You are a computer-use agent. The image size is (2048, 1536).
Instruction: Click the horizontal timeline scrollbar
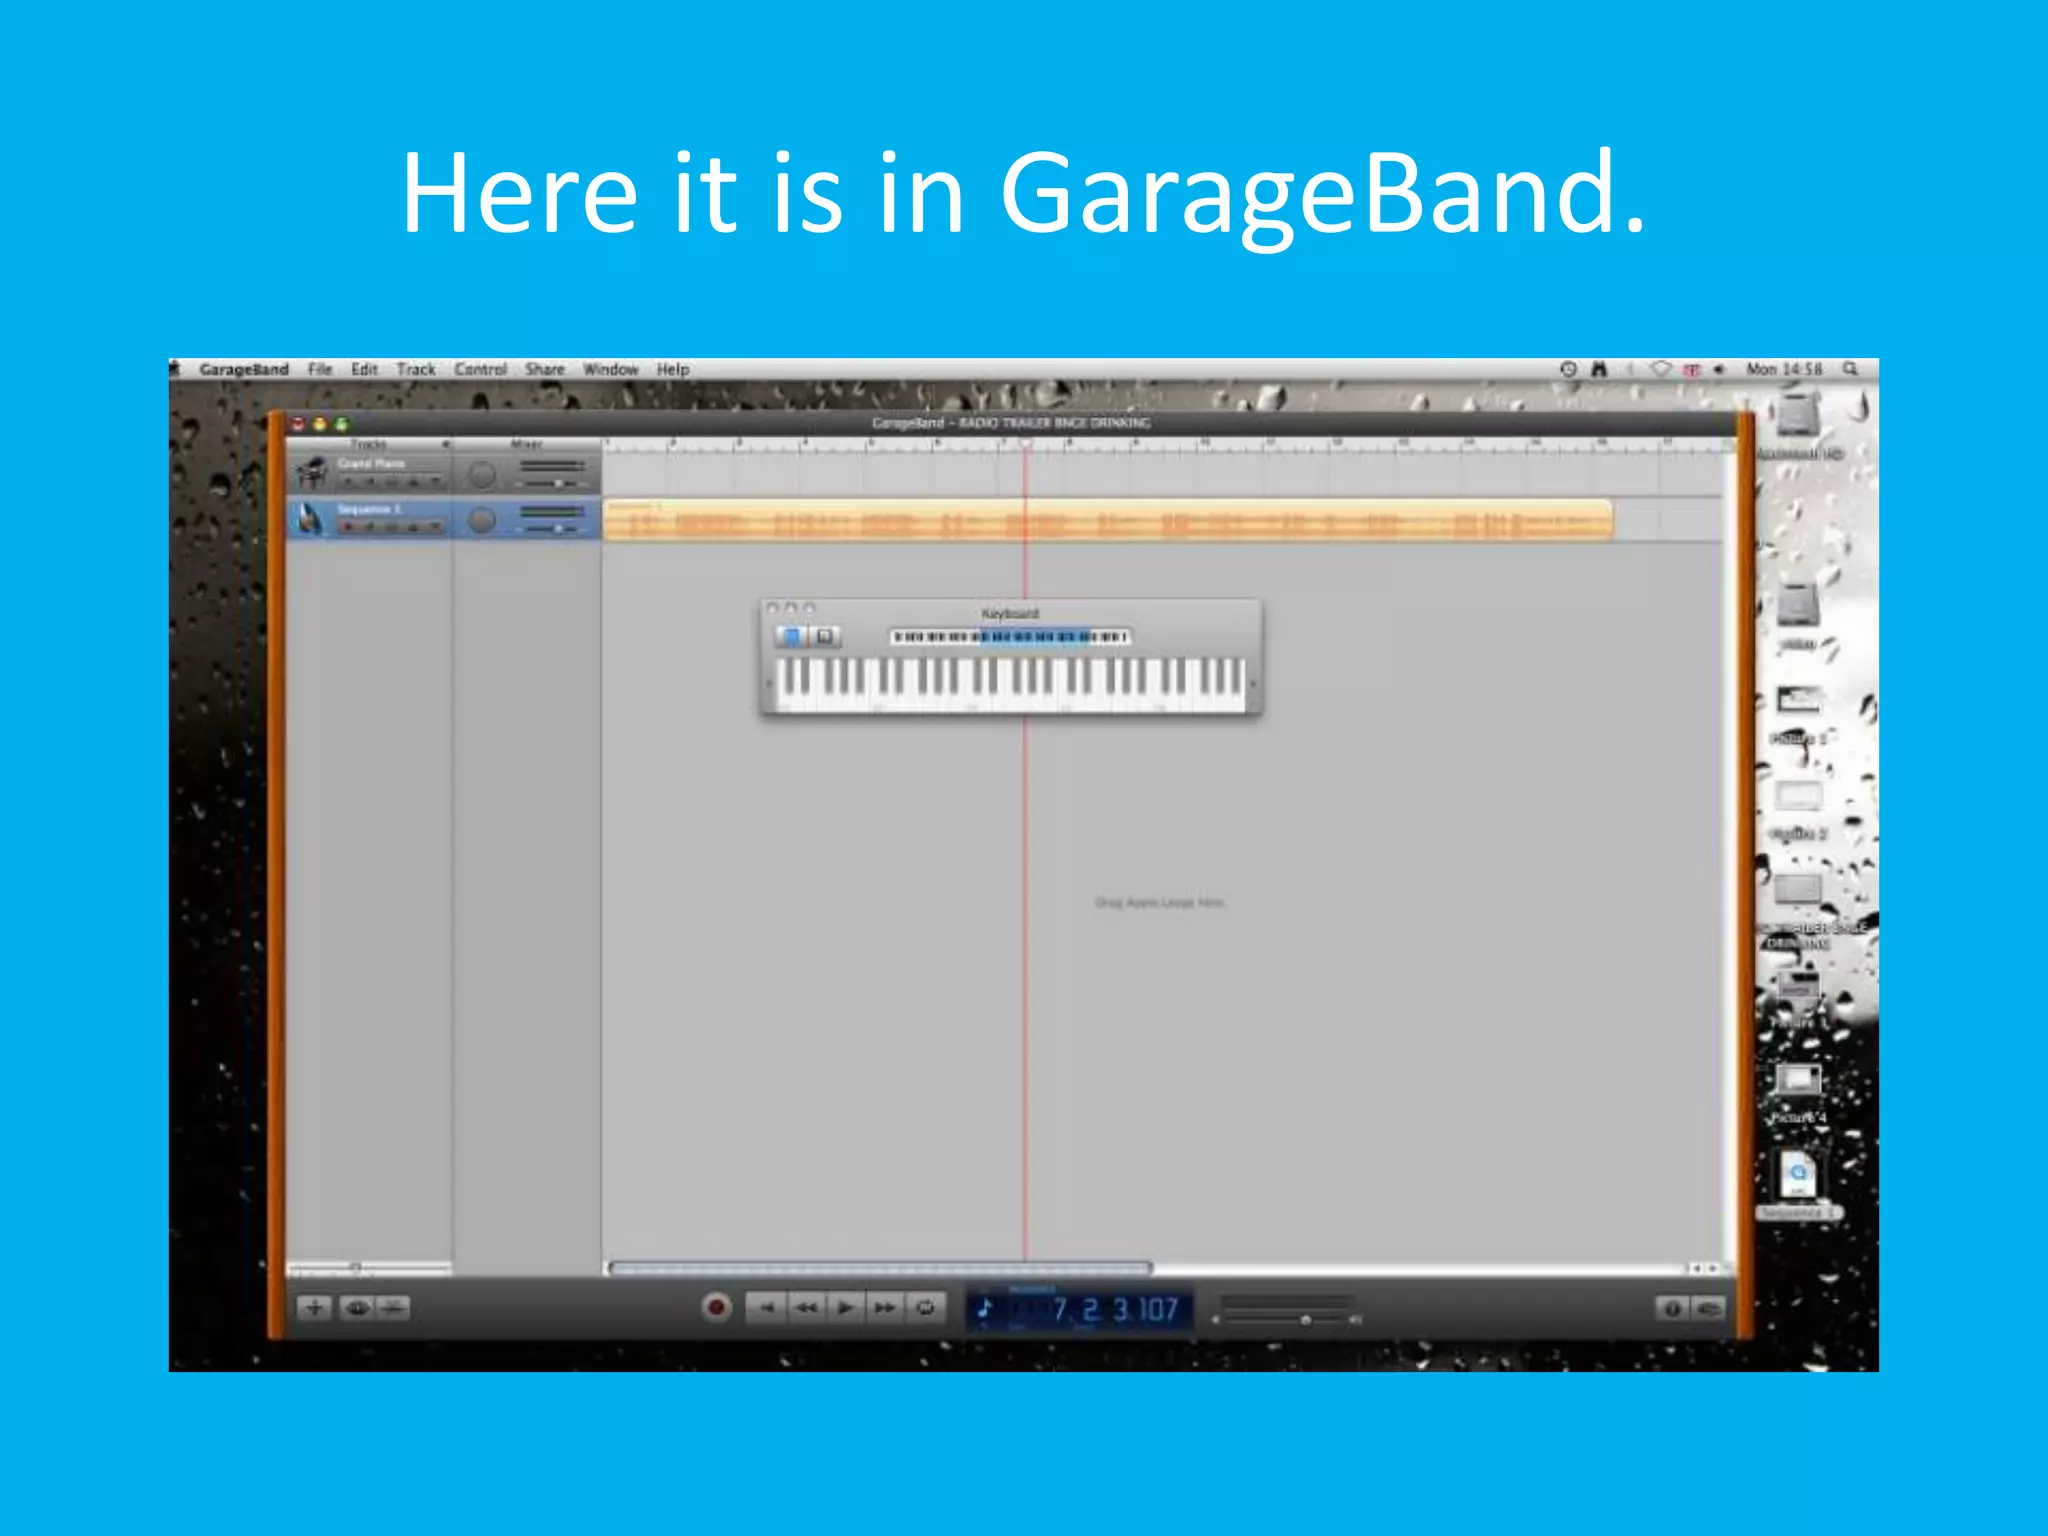click(x=880, y=1268)
